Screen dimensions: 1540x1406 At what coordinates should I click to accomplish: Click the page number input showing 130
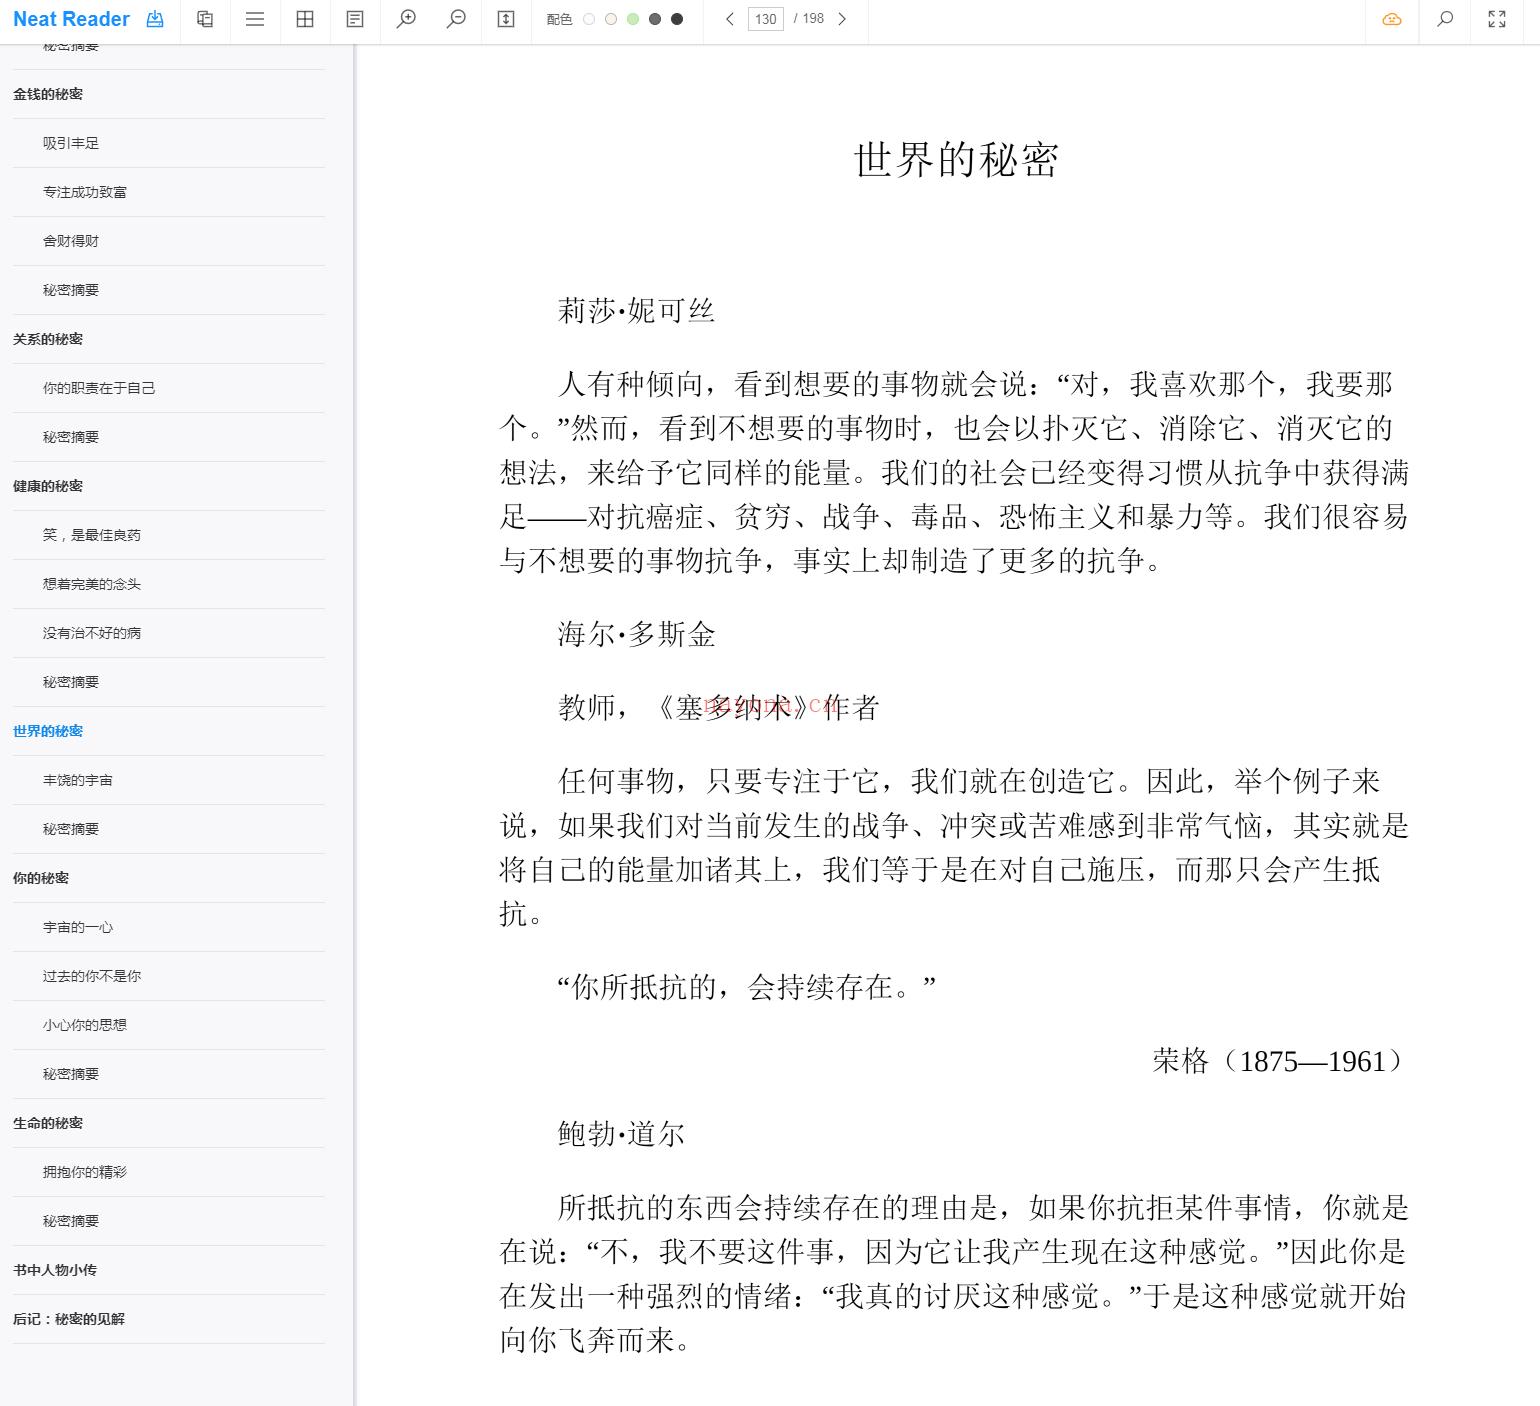click(x=766, y=19)
